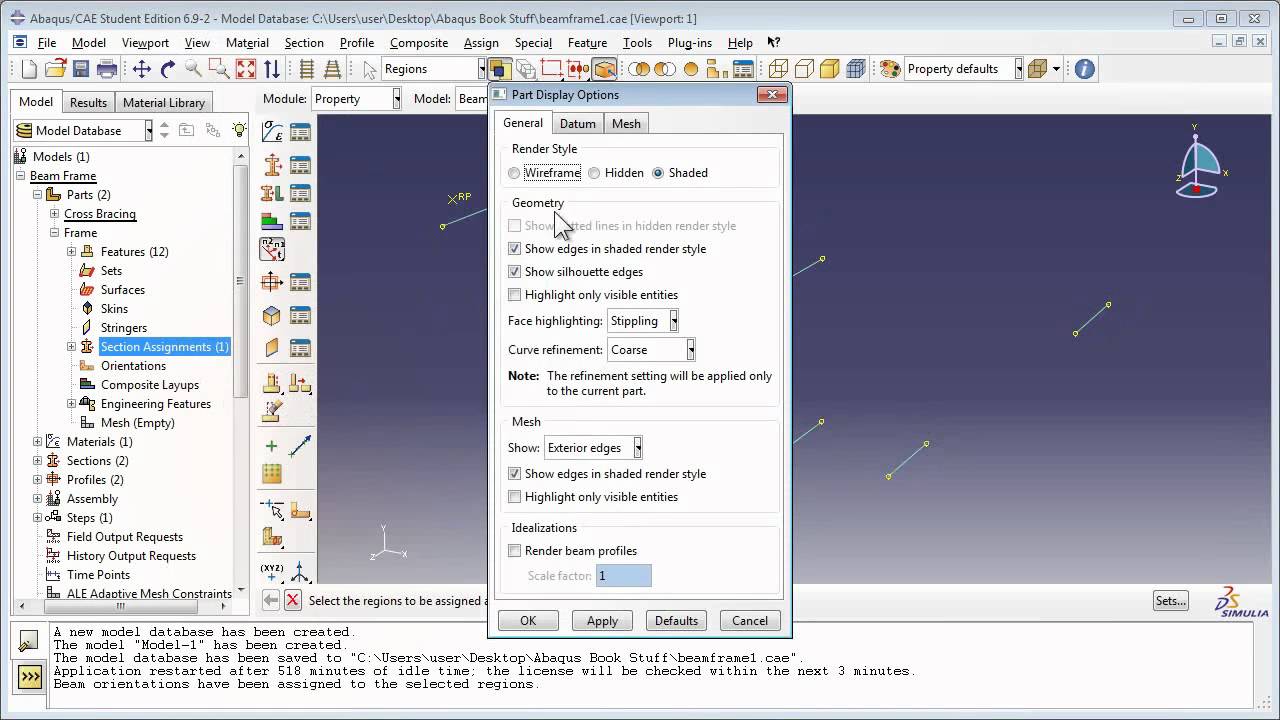
Task: Open the Curve refinement Coarse dropdown
Action: (651, 350)
